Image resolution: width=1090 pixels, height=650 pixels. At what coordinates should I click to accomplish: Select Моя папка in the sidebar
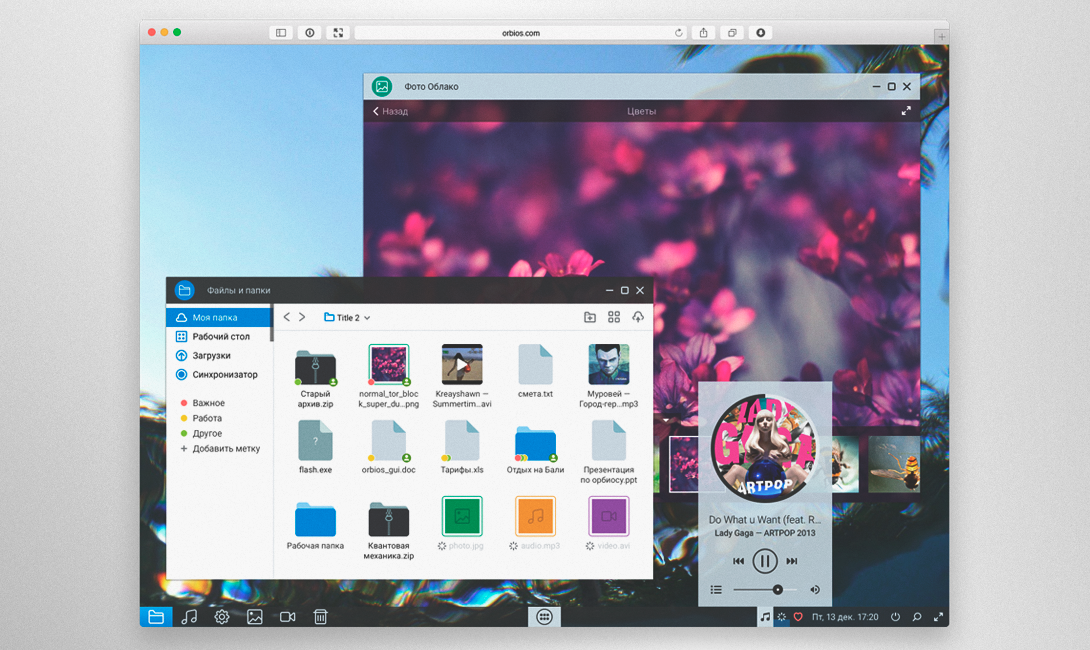click(219, 317)
